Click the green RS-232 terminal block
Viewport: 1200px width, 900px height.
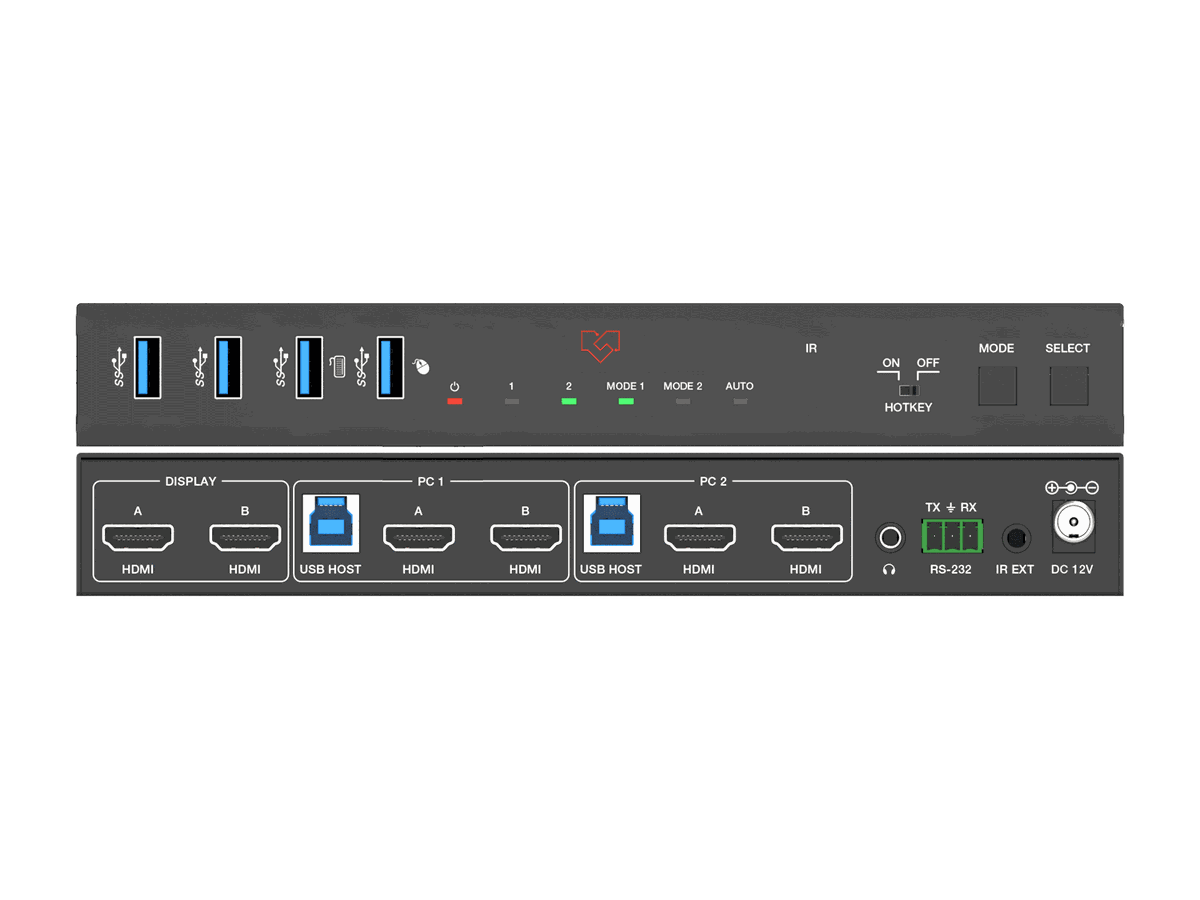click(952, 537)
